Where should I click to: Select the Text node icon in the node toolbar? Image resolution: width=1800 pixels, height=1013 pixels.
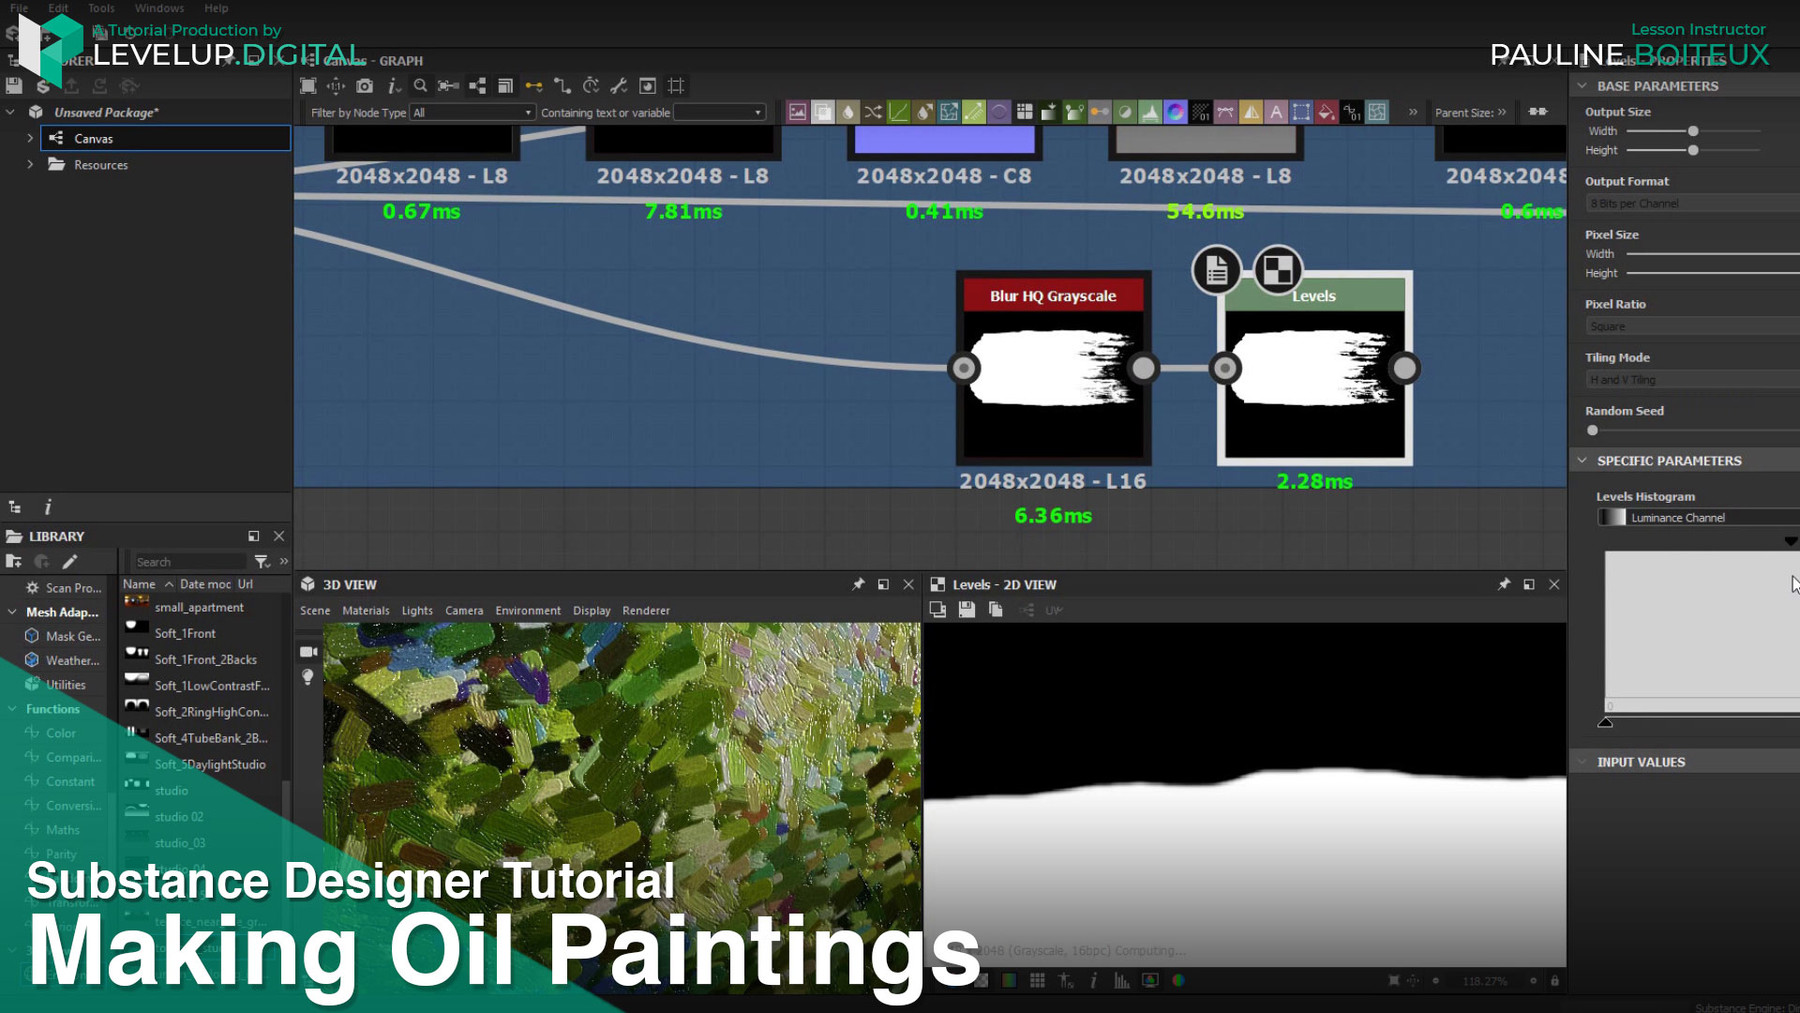pos(1277,111)
